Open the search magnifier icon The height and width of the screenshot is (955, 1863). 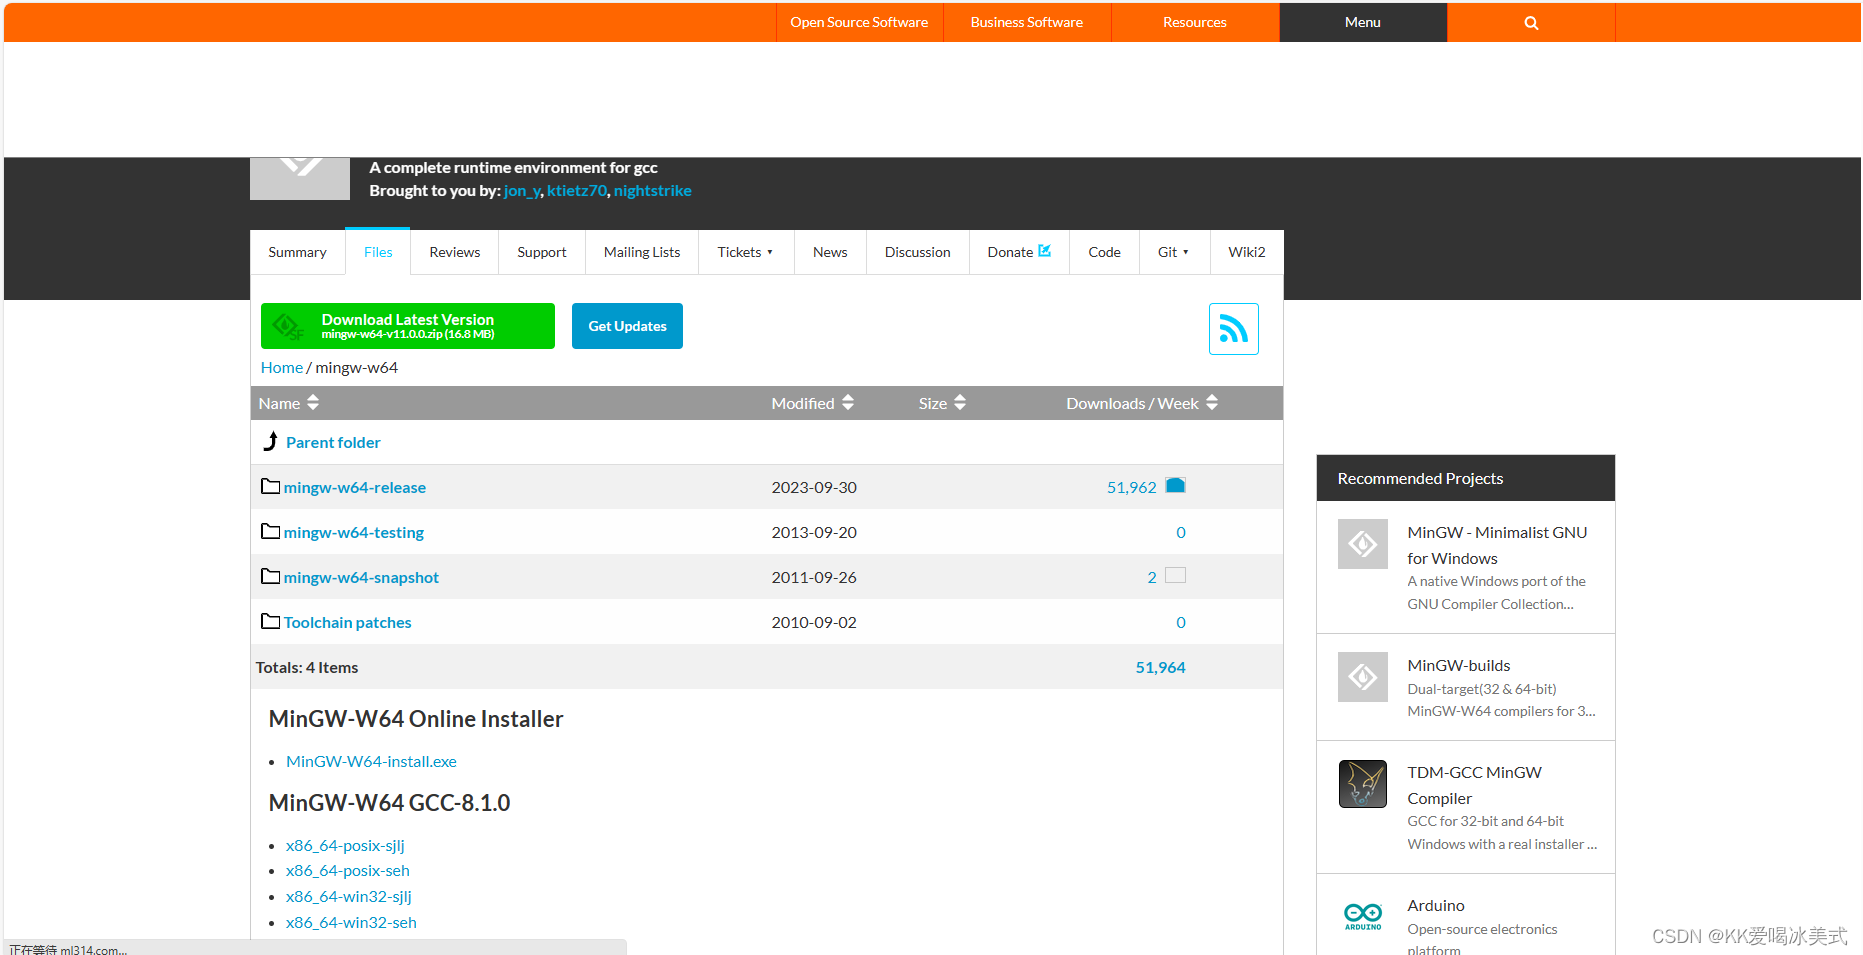point(1531,23)
